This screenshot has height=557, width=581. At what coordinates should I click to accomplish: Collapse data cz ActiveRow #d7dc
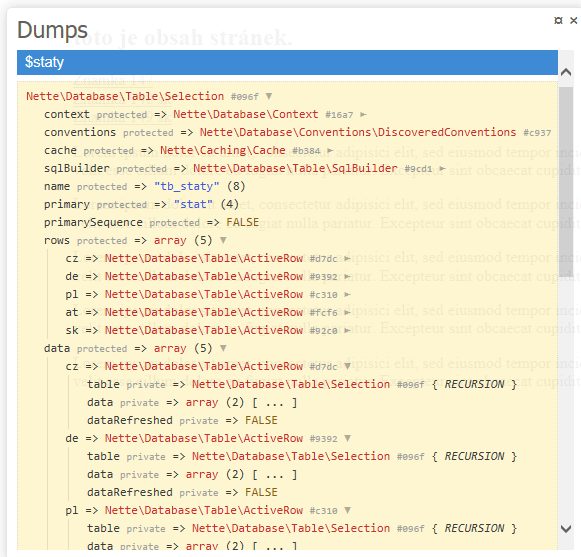pos(347,367)
